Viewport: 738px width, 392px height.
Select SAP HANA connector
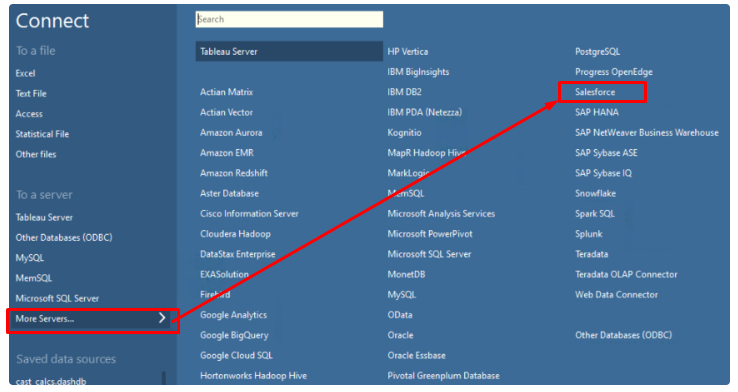597,112
